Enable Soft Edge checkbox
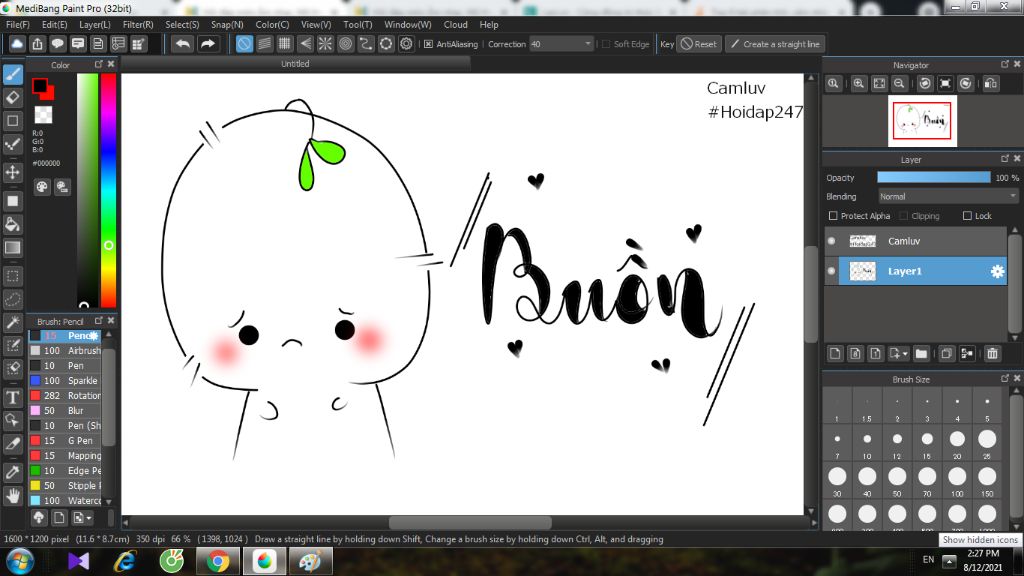This screenshot has width=1024, height=576. [x=606, y=44]
